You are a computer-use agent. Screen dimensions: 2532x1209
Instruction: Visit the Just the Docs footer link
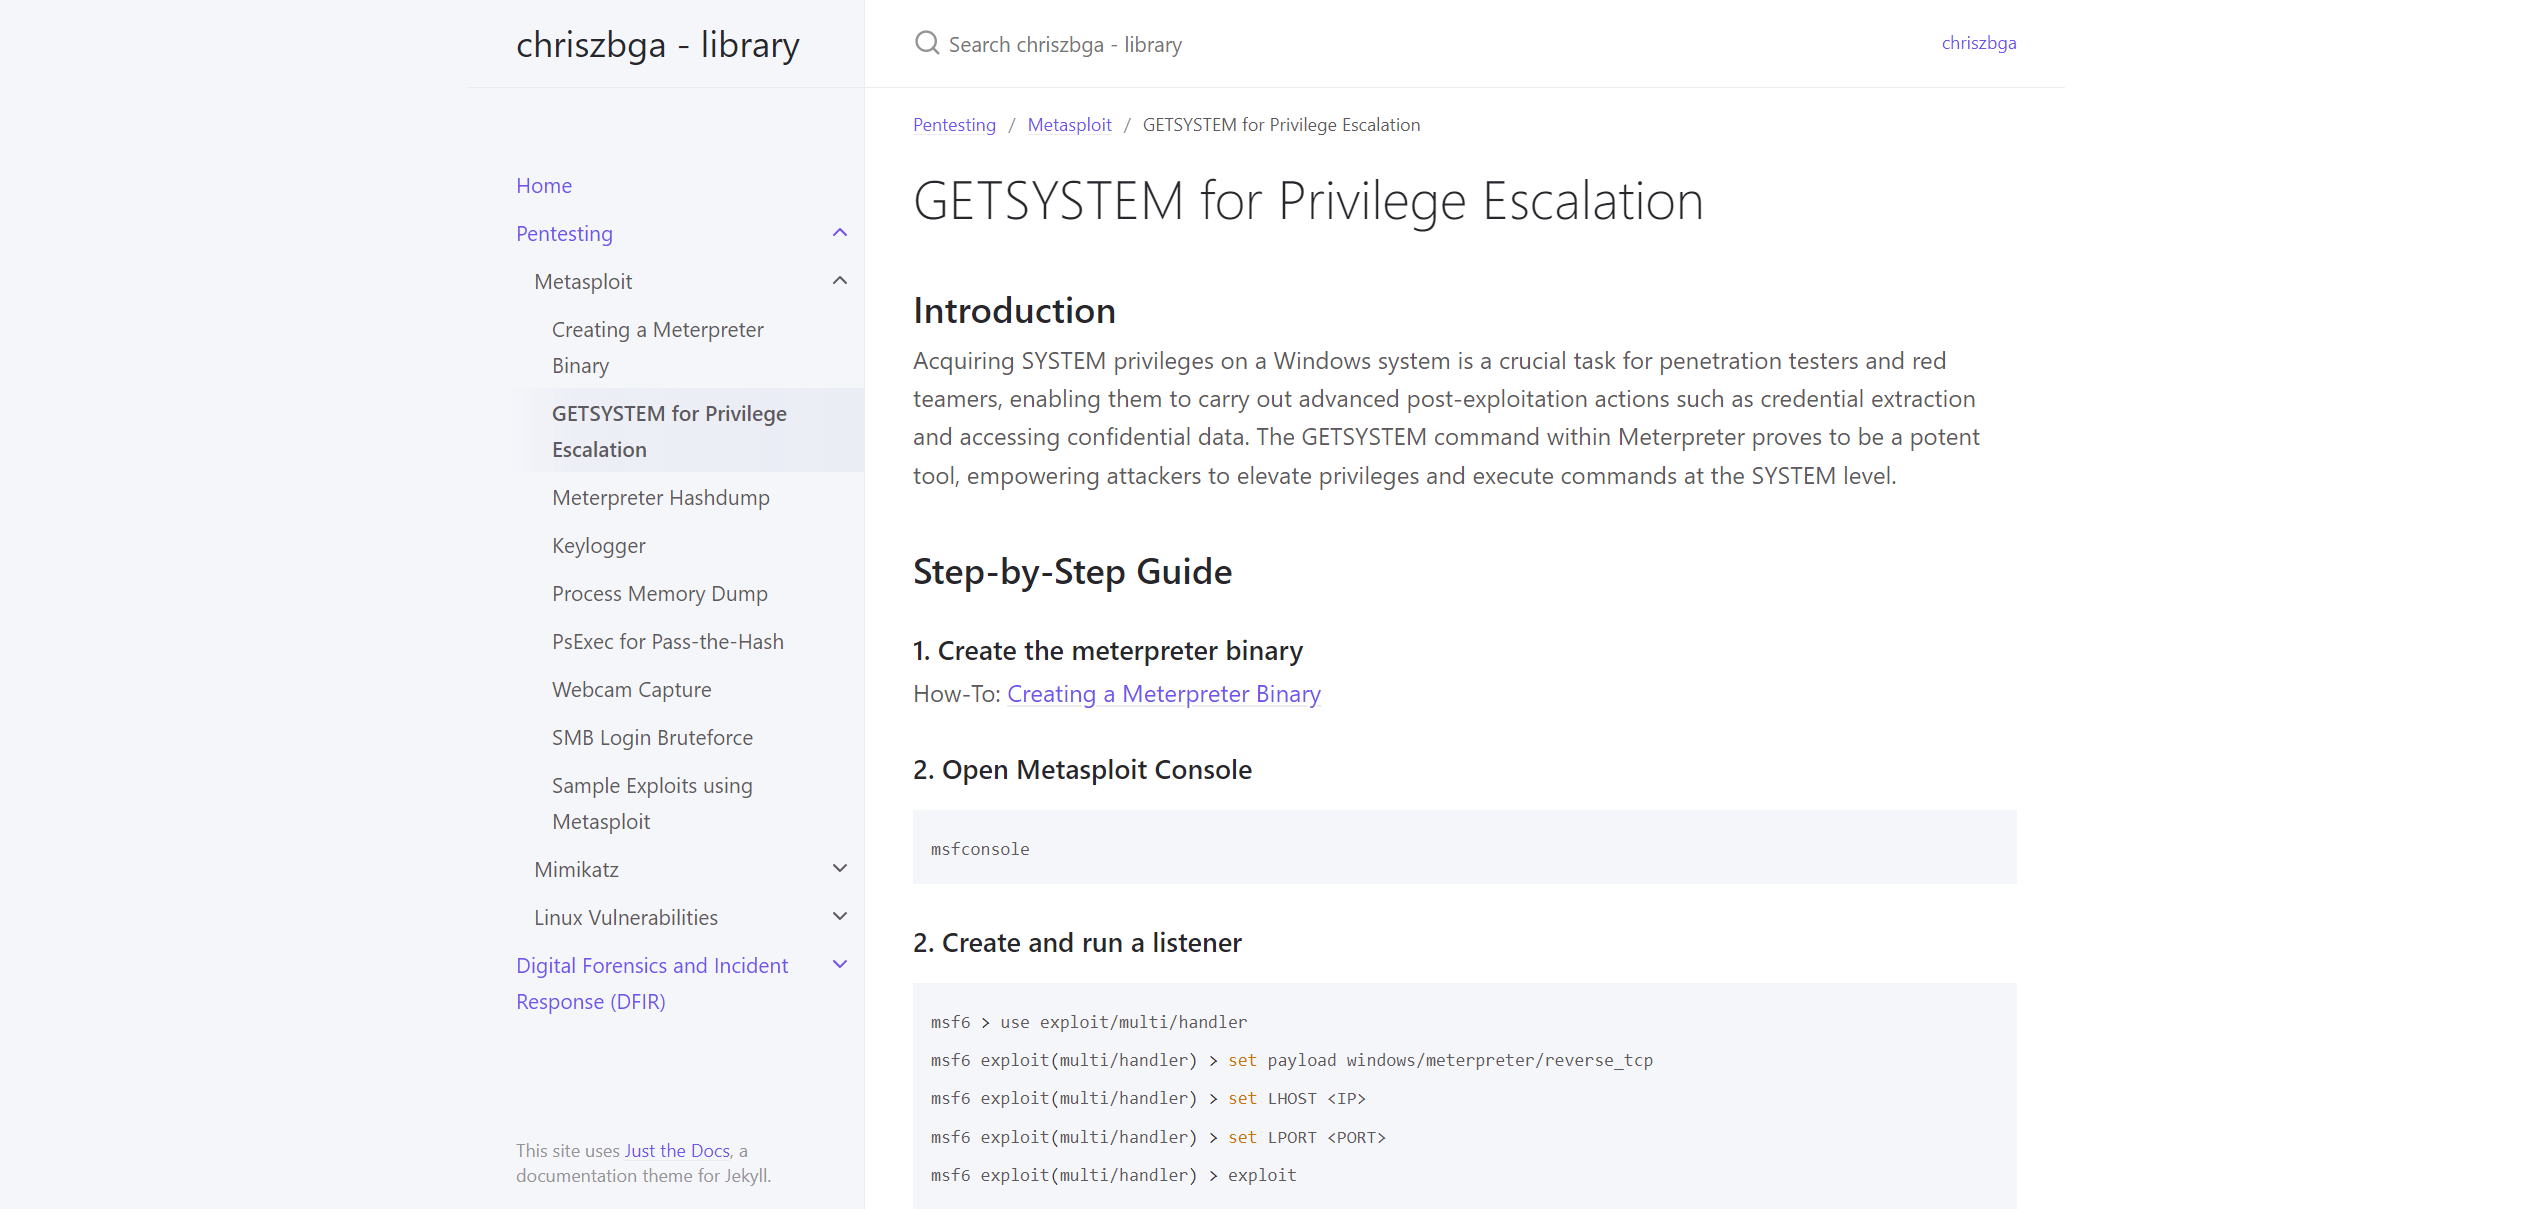click(675, 1150)
